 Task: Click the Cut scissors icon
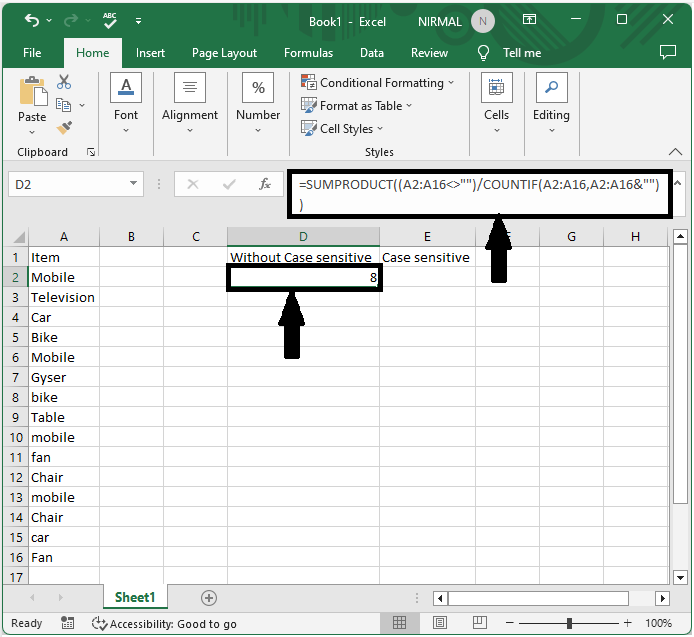[x=64, y=82]
